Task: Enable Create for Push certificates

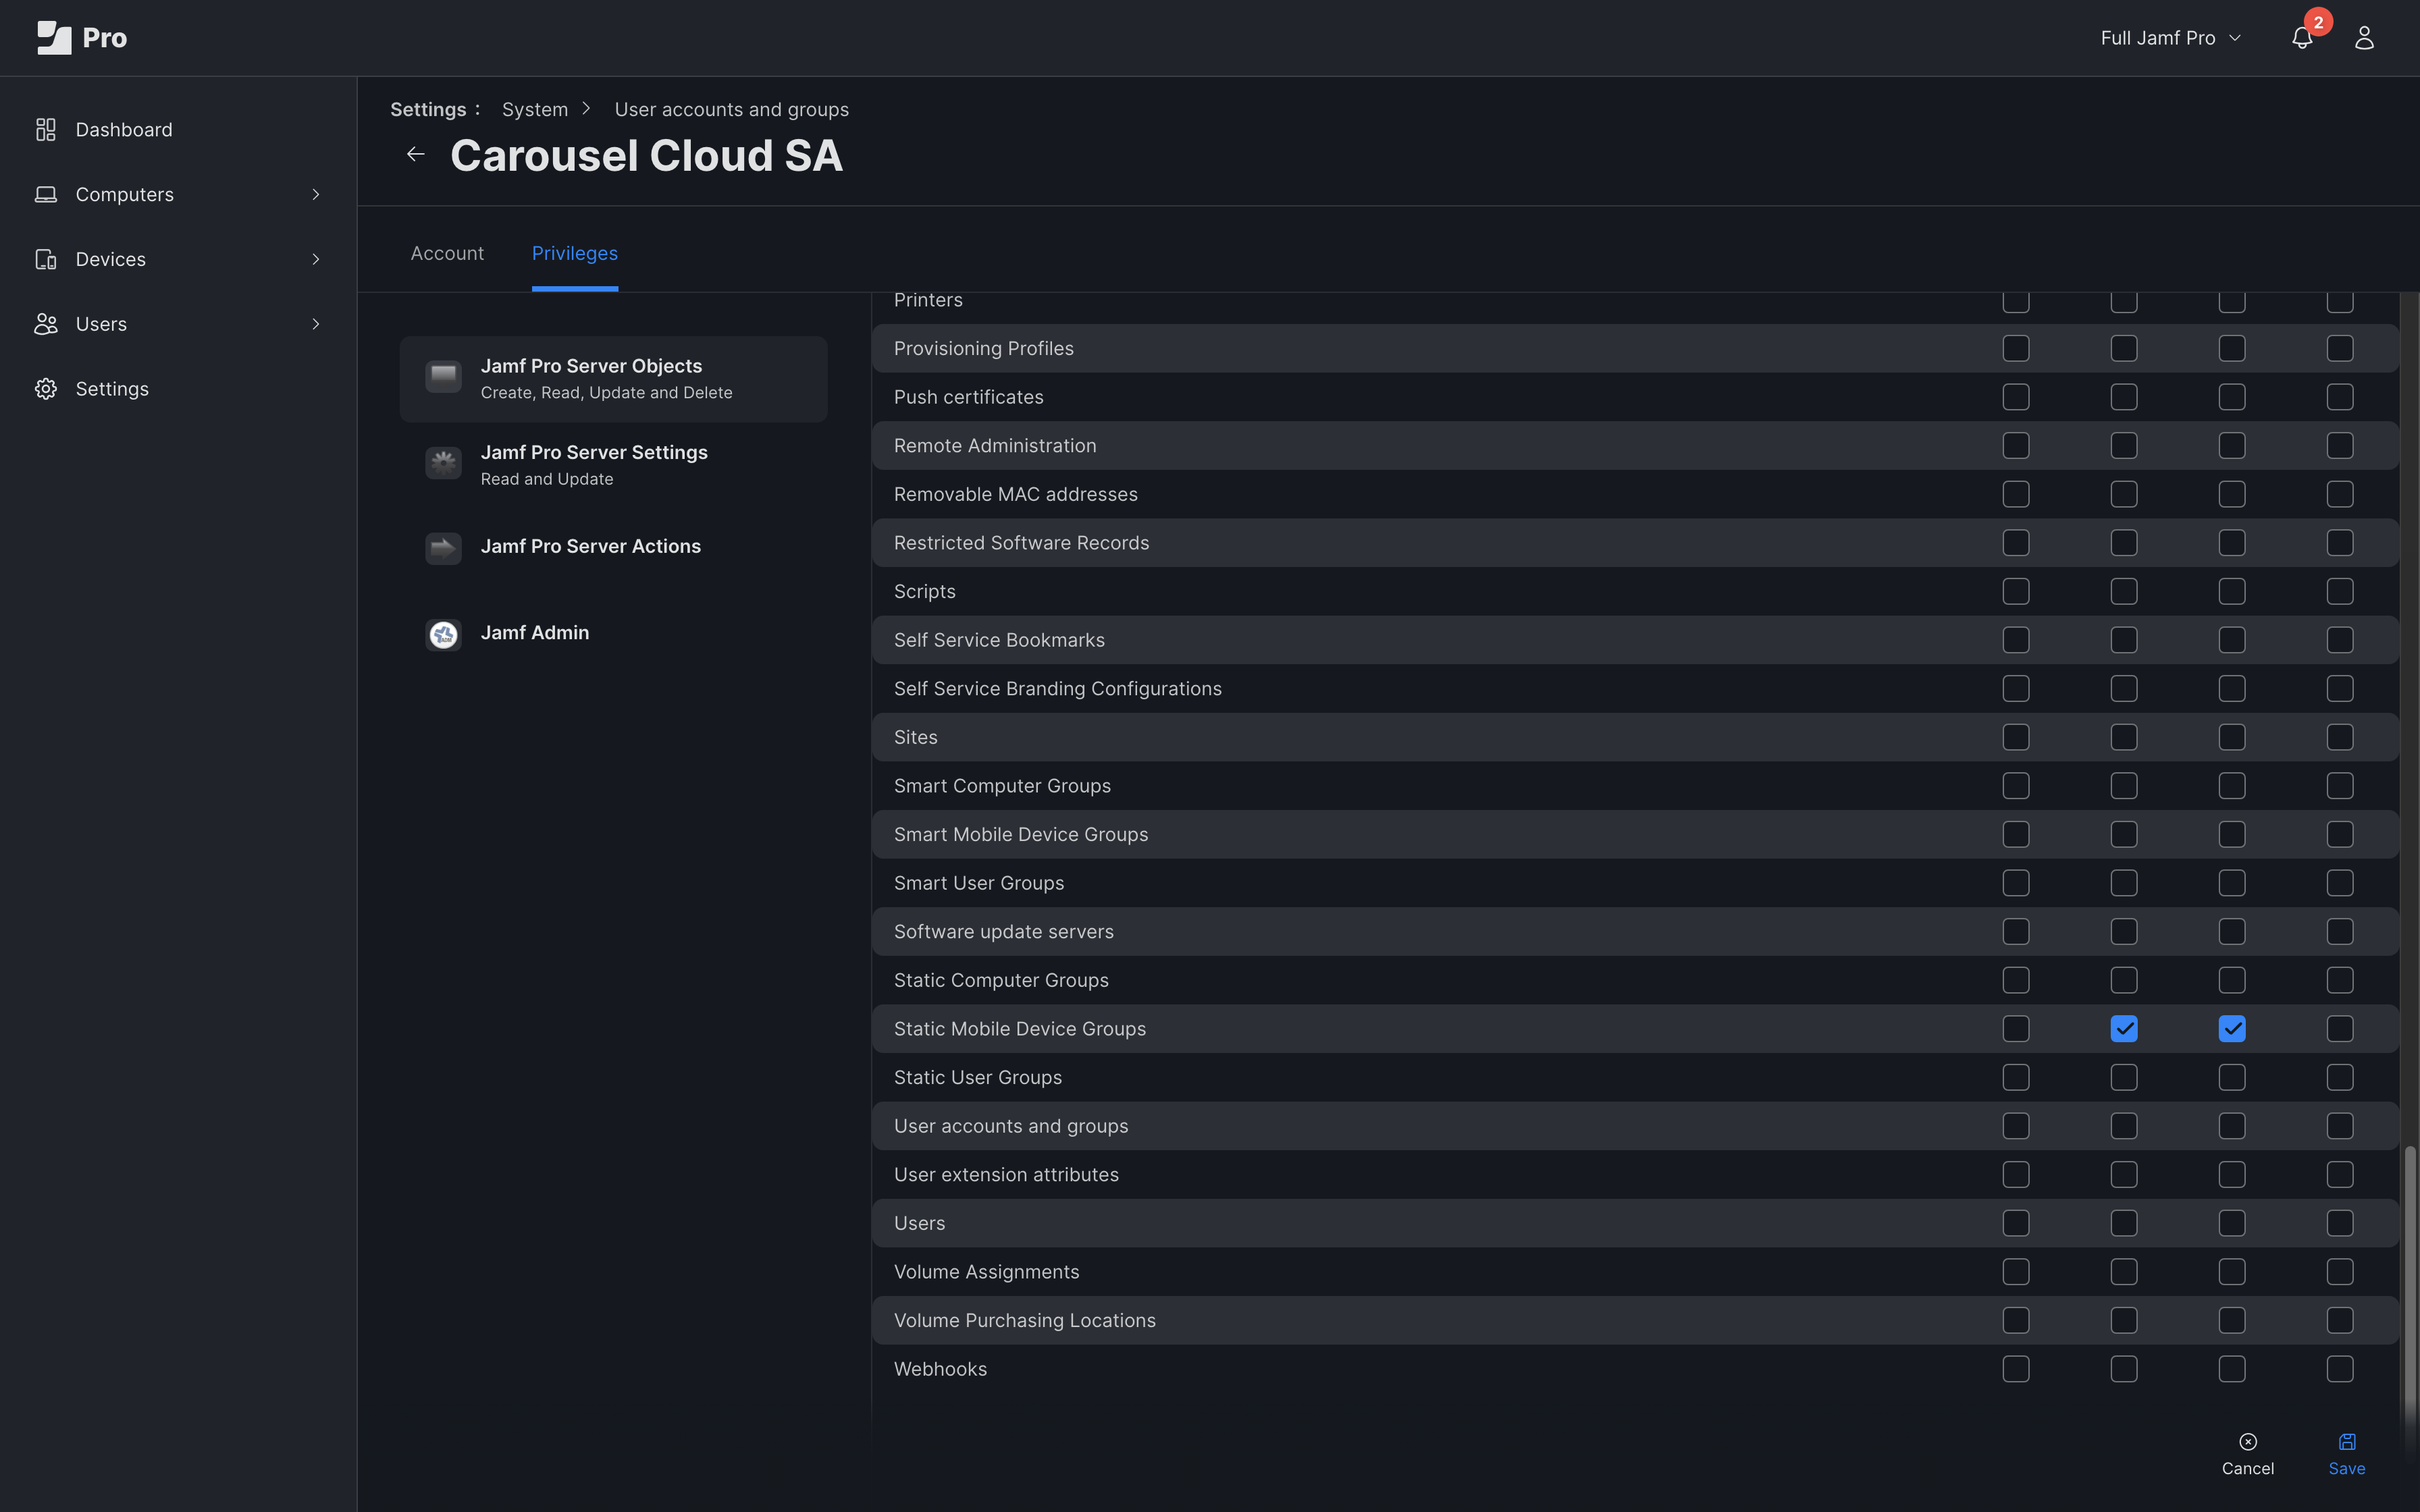Action: [2016, 397]
